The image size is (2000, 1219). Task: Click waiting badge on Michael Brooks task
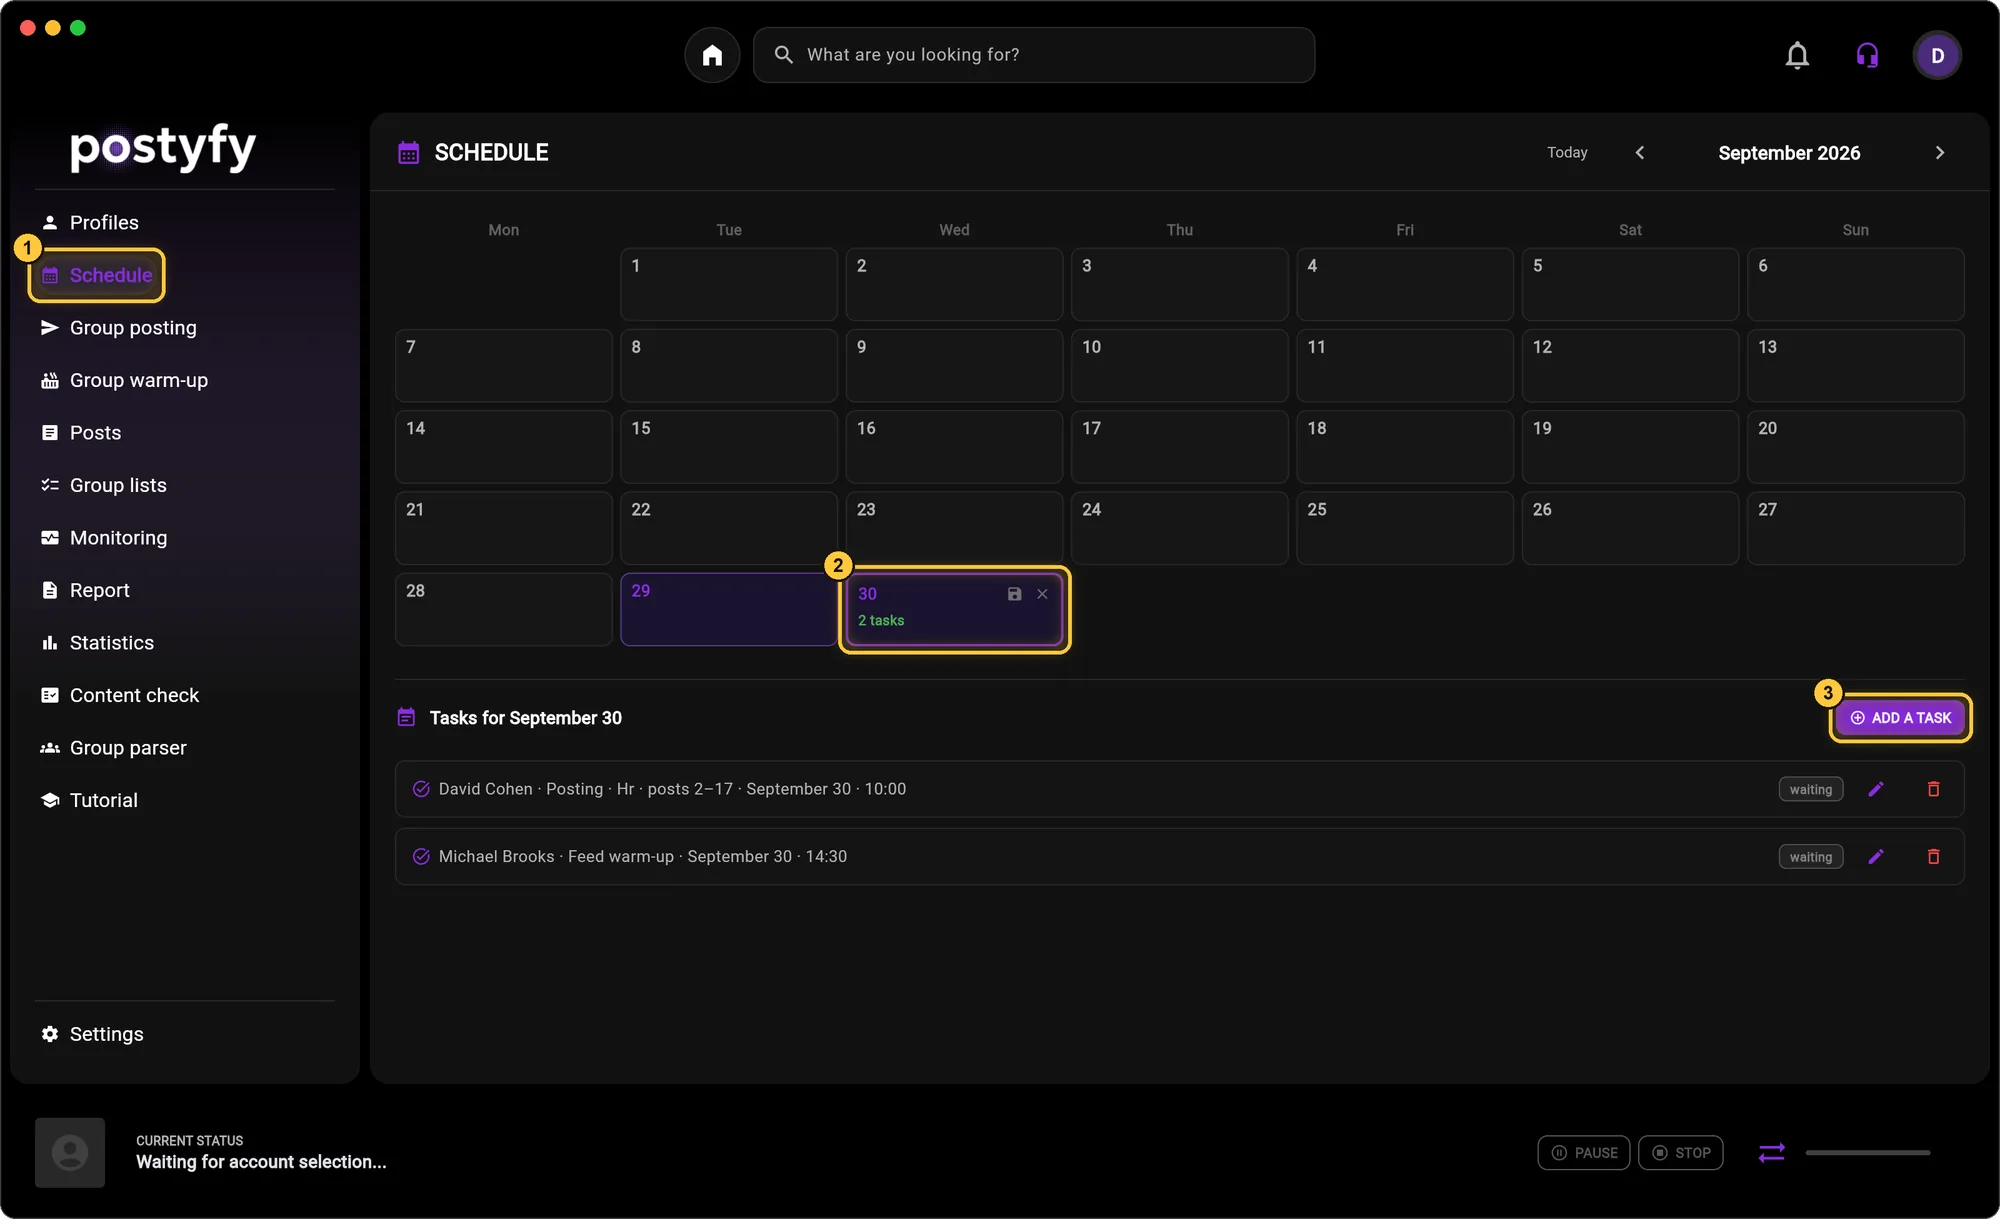coord(1811,857)
